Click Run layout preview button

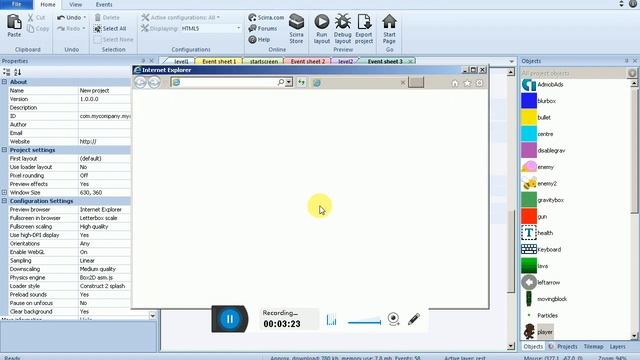click(322, 29)
